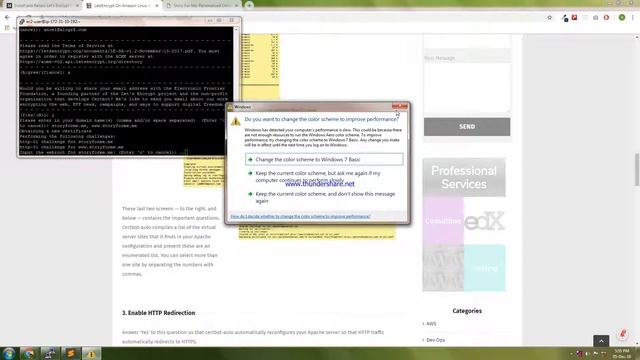The width and height of the screenshot is (640, 360).
Task: Close the LetsEncrypt On Amazon Linux tab
Action: point(157,6)
